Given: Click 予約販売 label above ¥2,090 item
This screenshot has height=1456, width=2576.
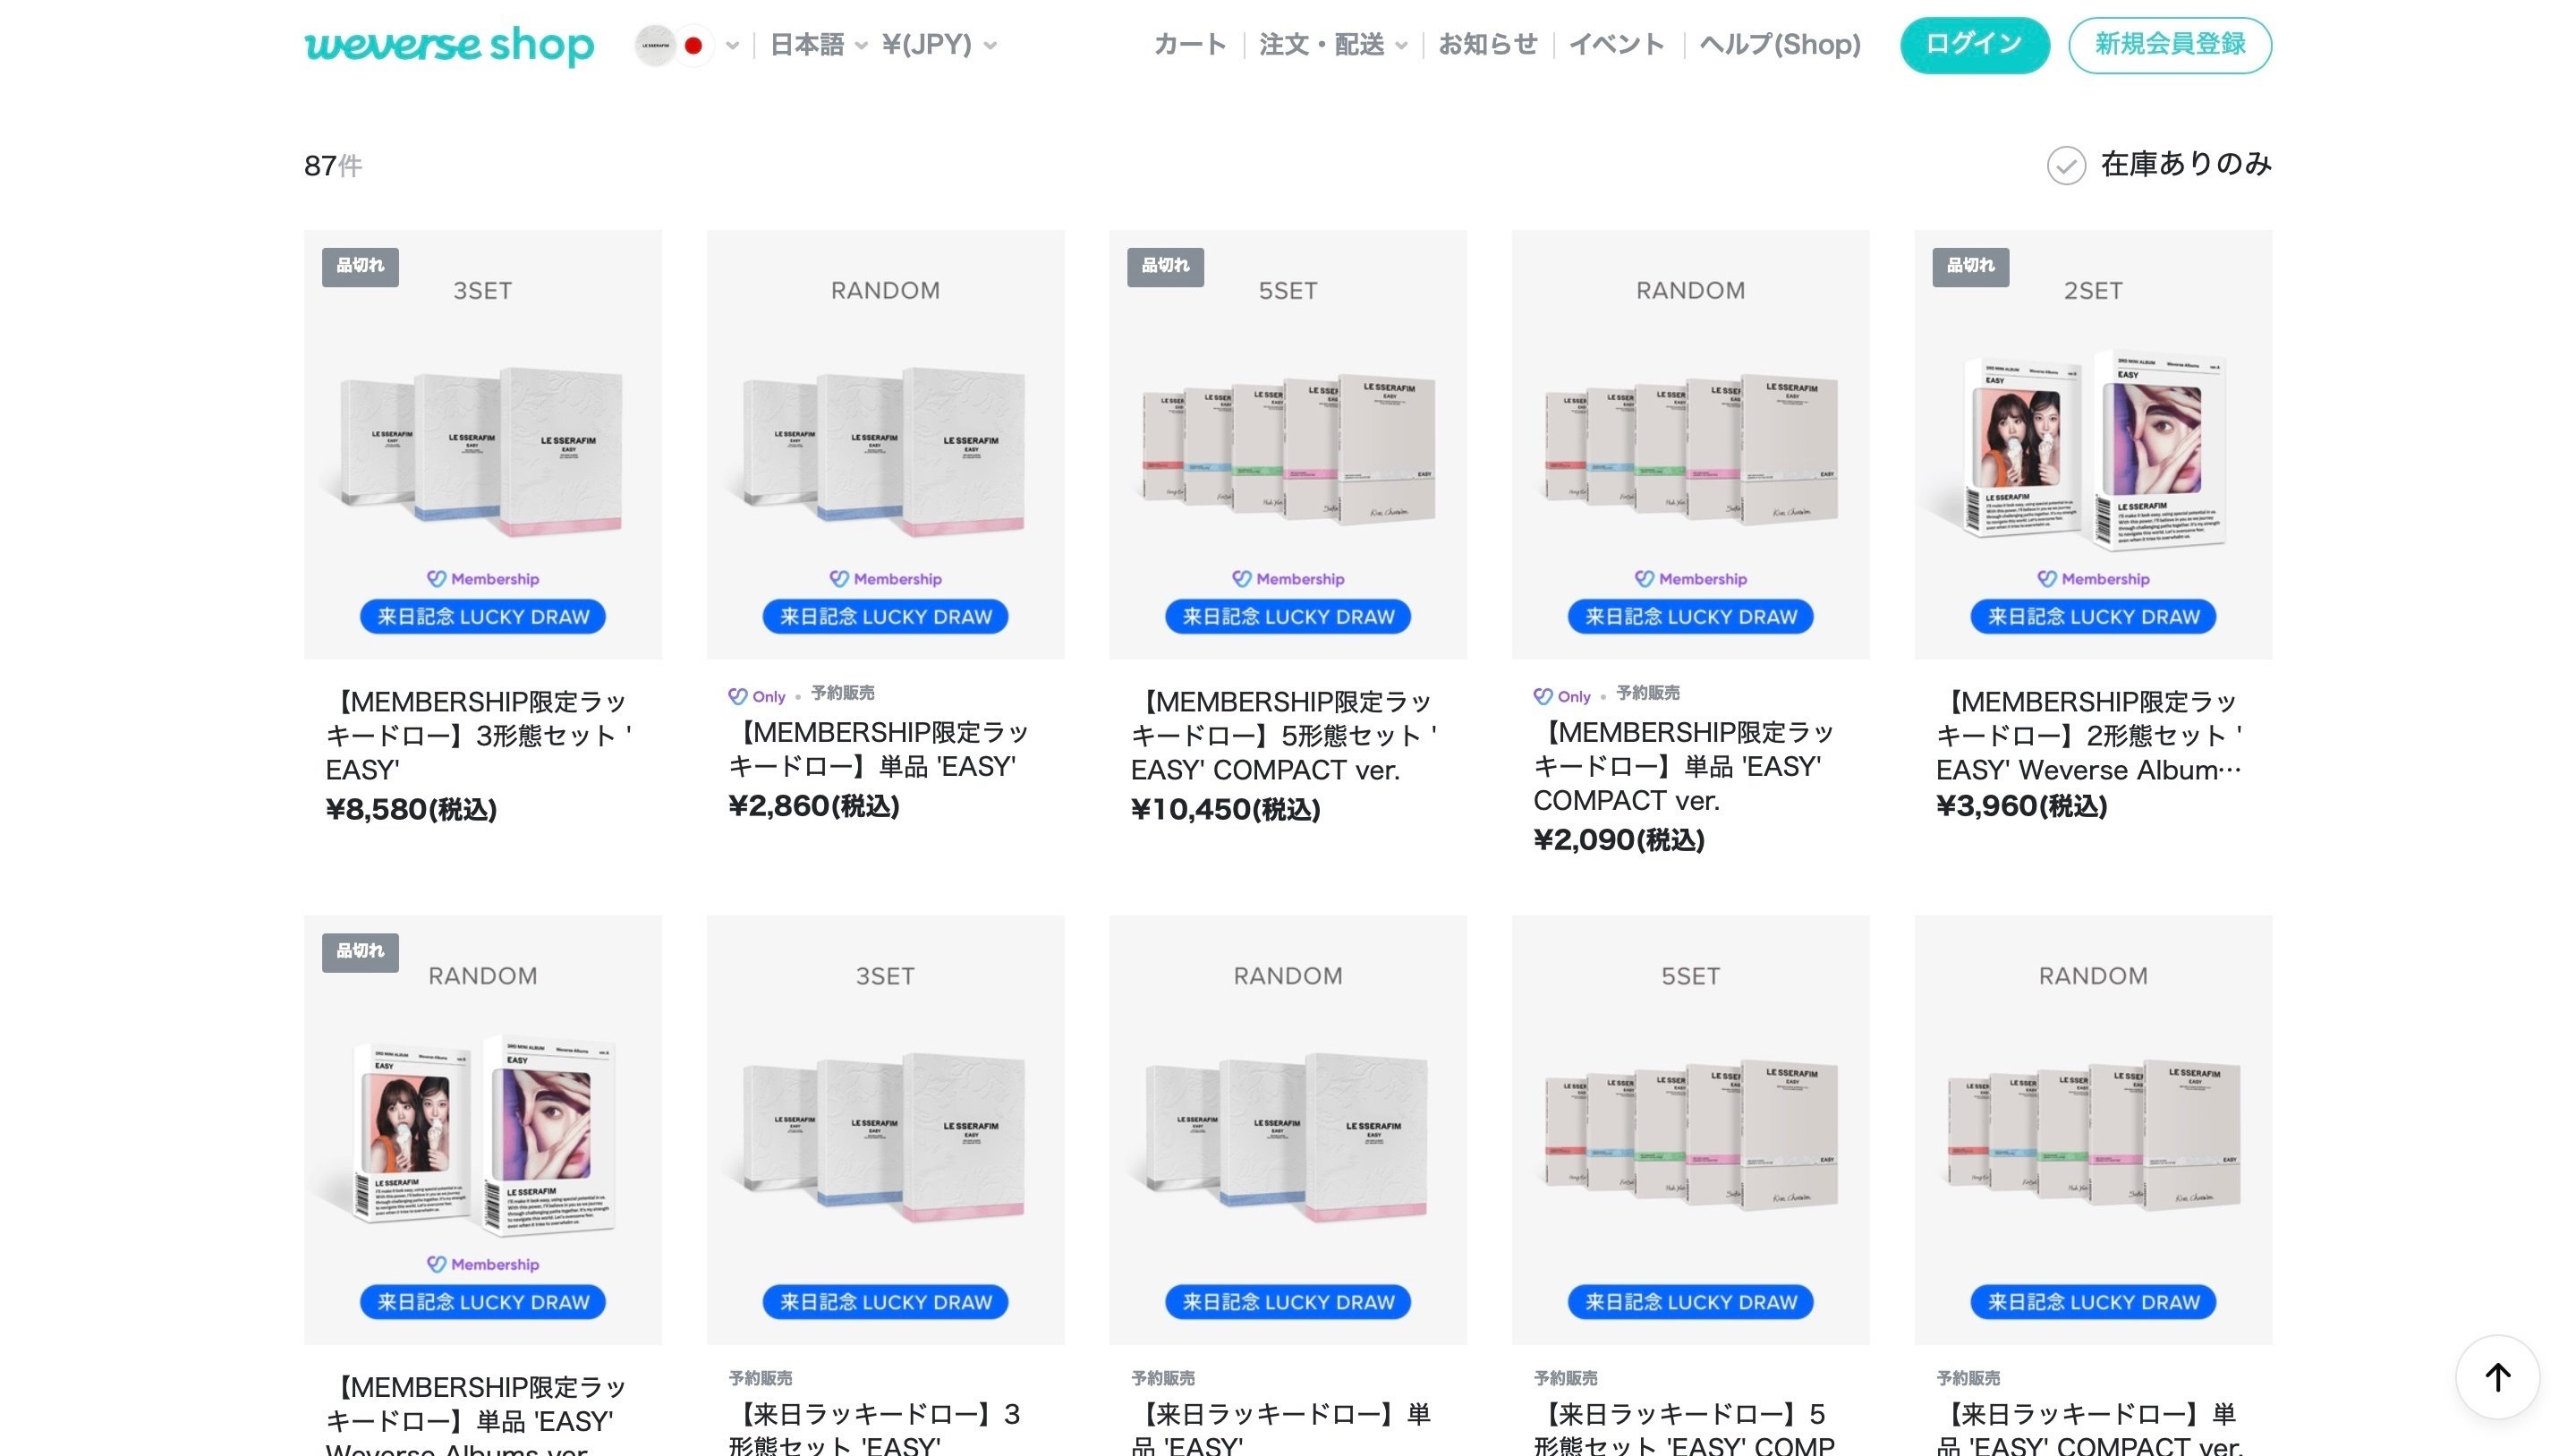Looking at the screenshot, I should click(x=1647, y=693).
